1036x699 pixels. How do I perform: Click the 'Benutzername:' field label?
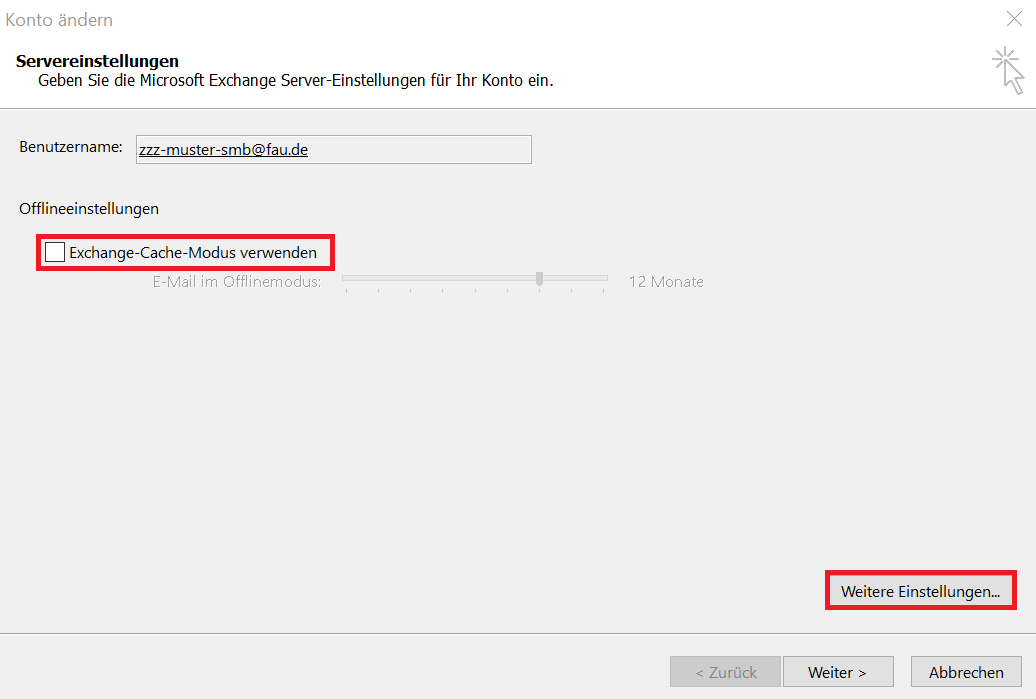pos(70,147)
